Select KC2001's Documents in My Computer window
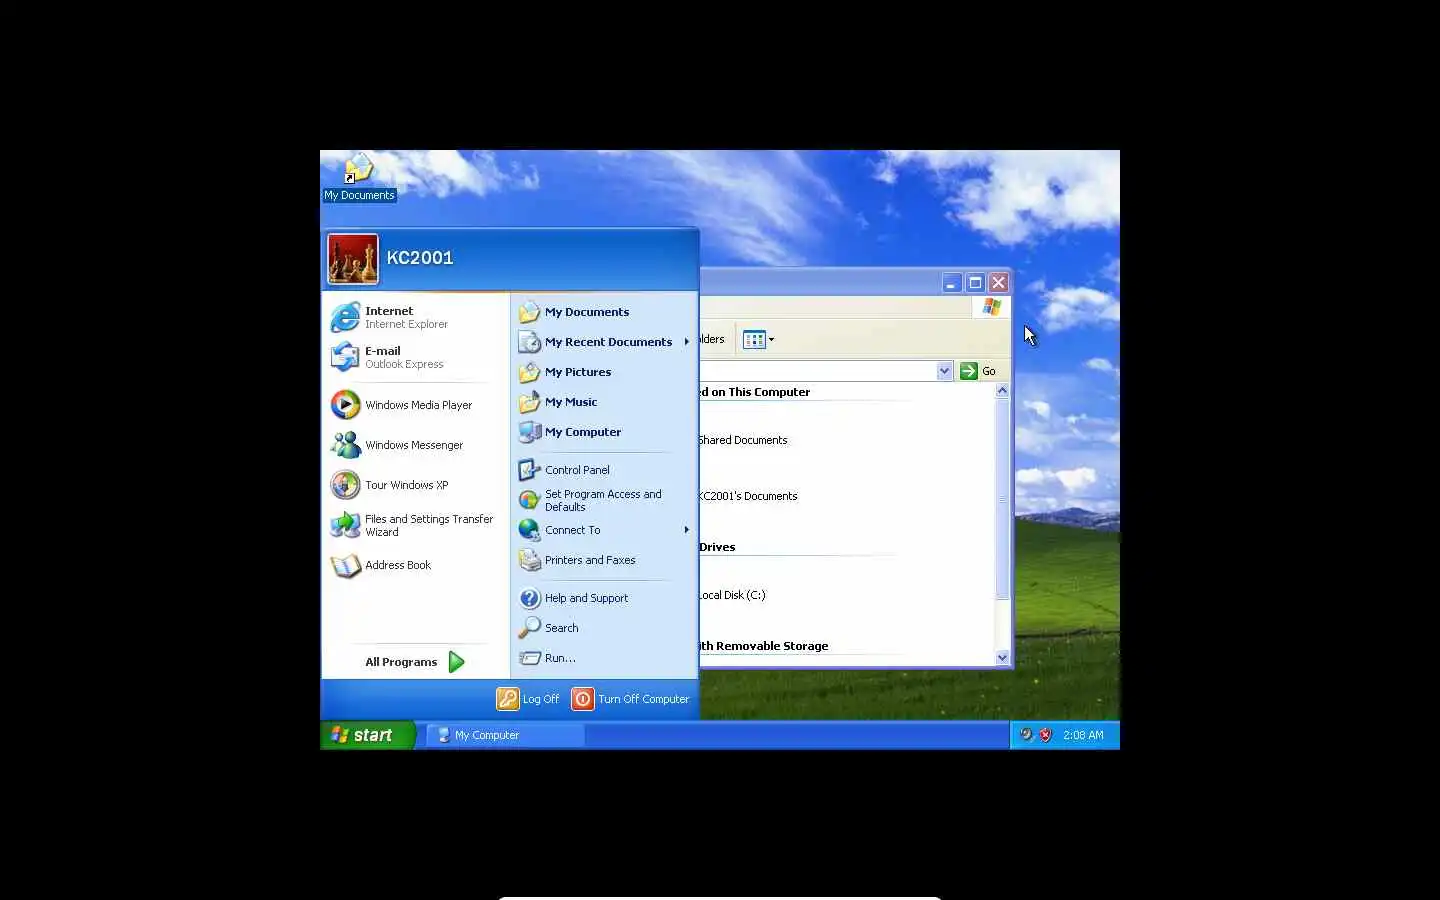 point(748,496)
